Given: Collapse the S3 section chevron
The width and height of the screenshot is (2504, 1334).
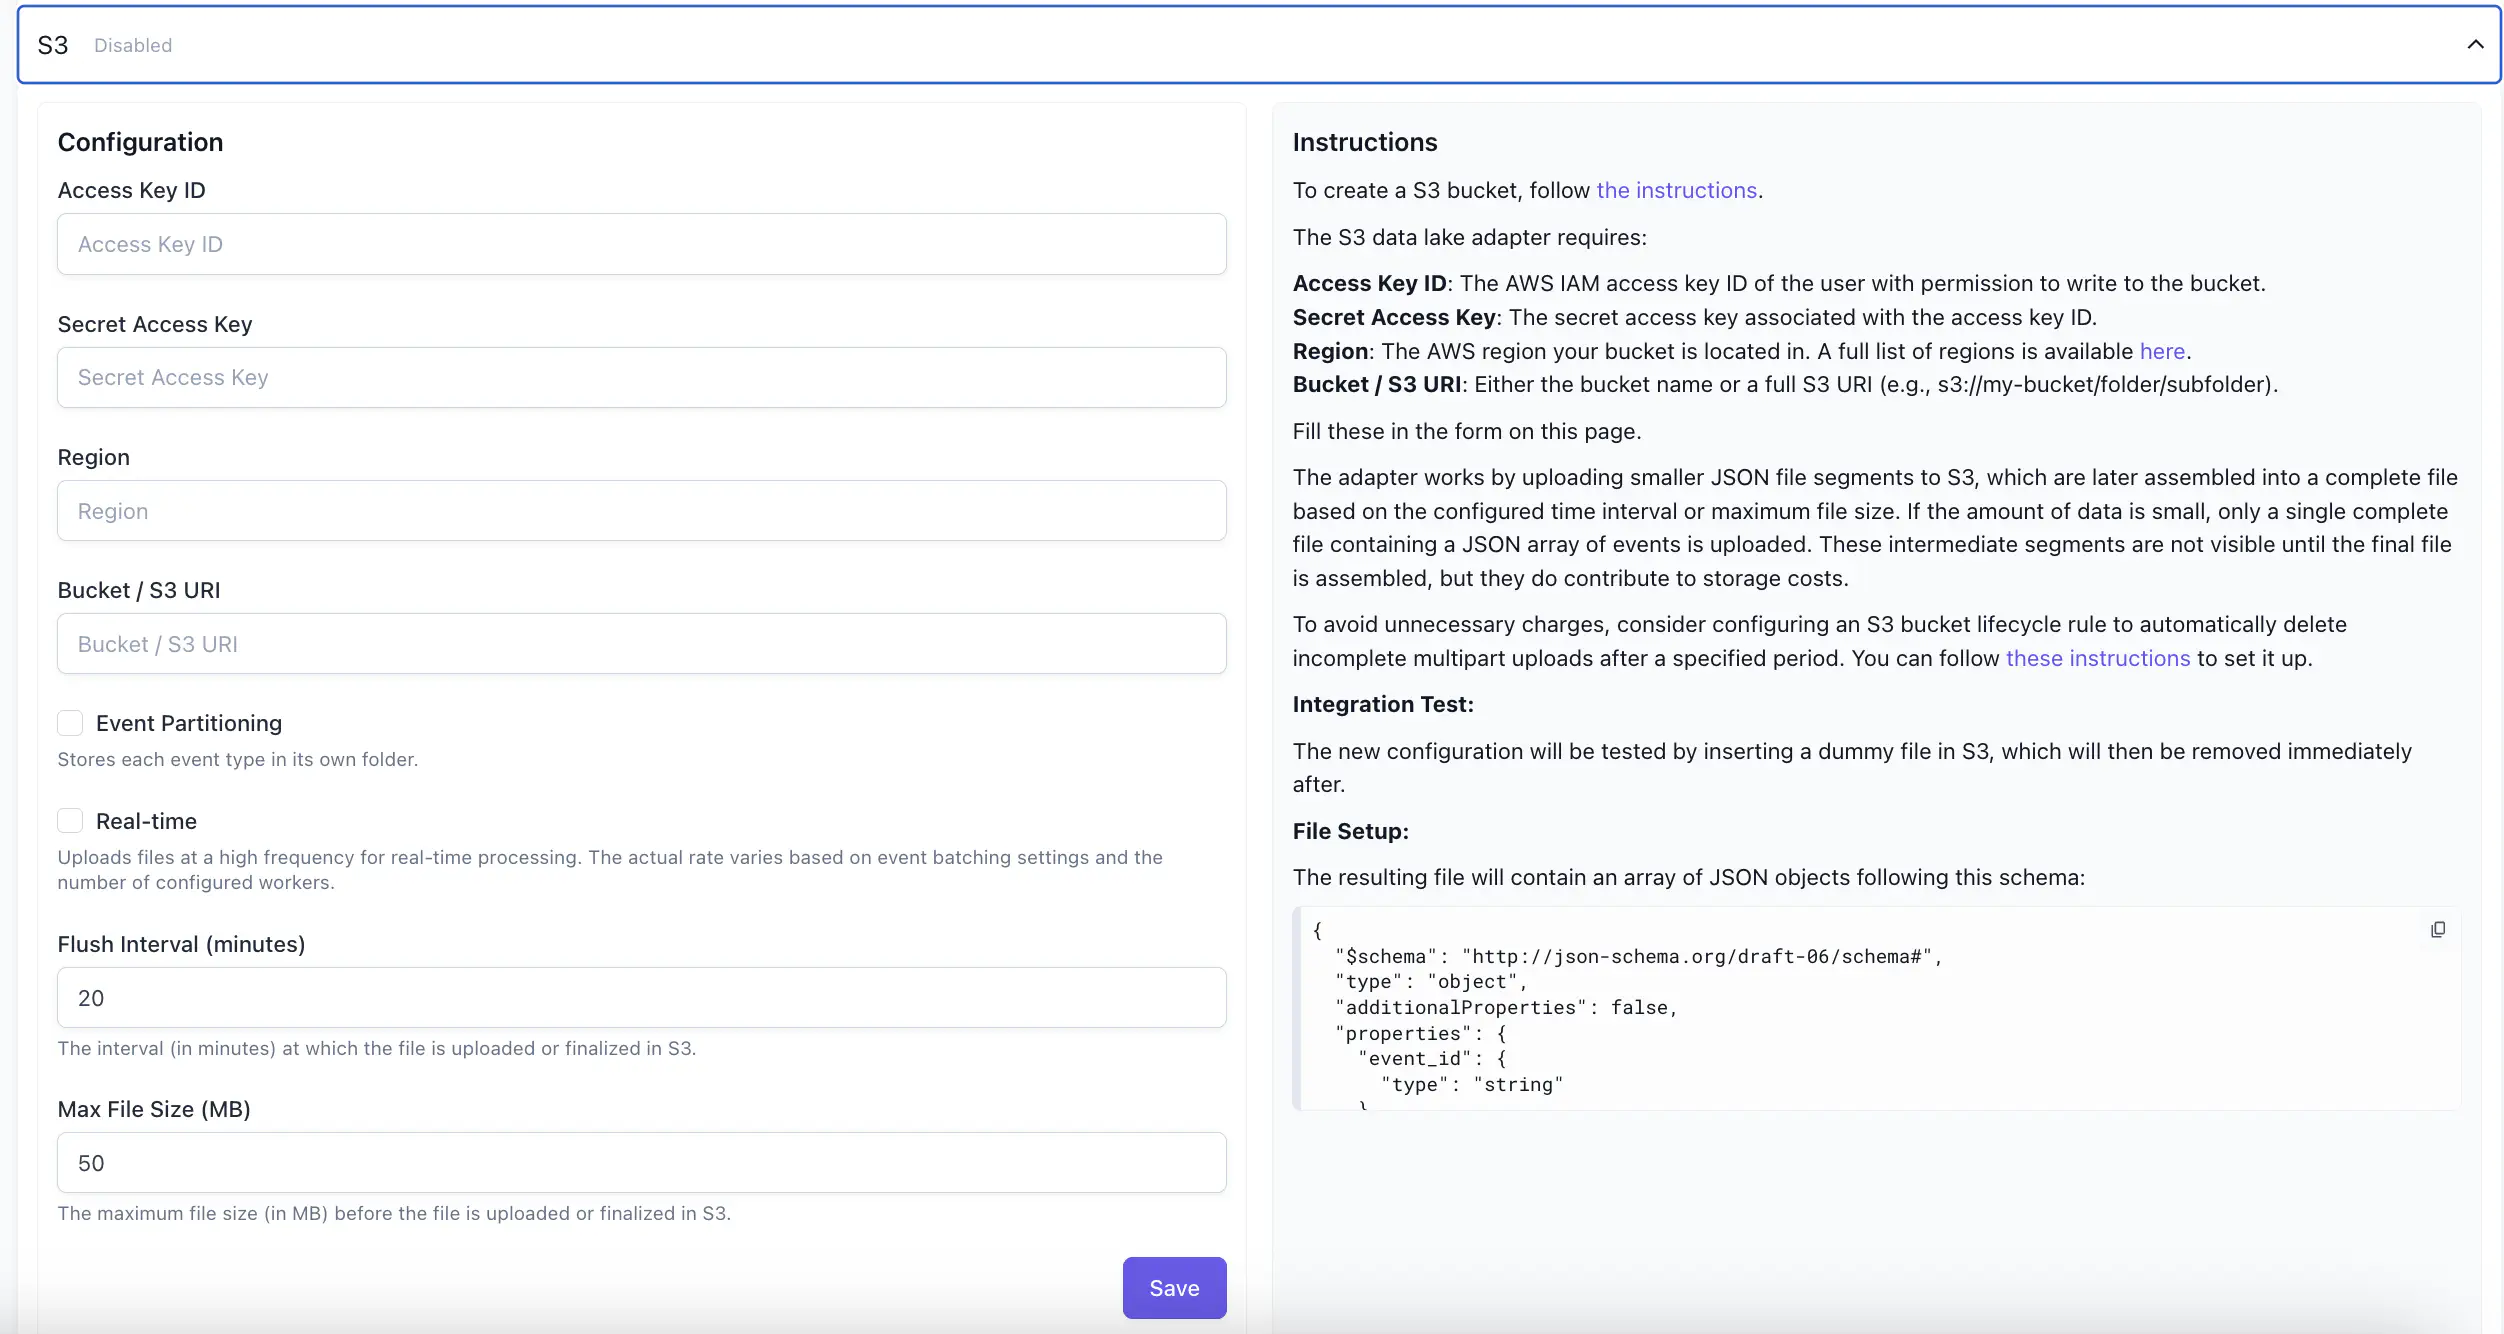Looking at the screenshot, I should click(2475, 44).
